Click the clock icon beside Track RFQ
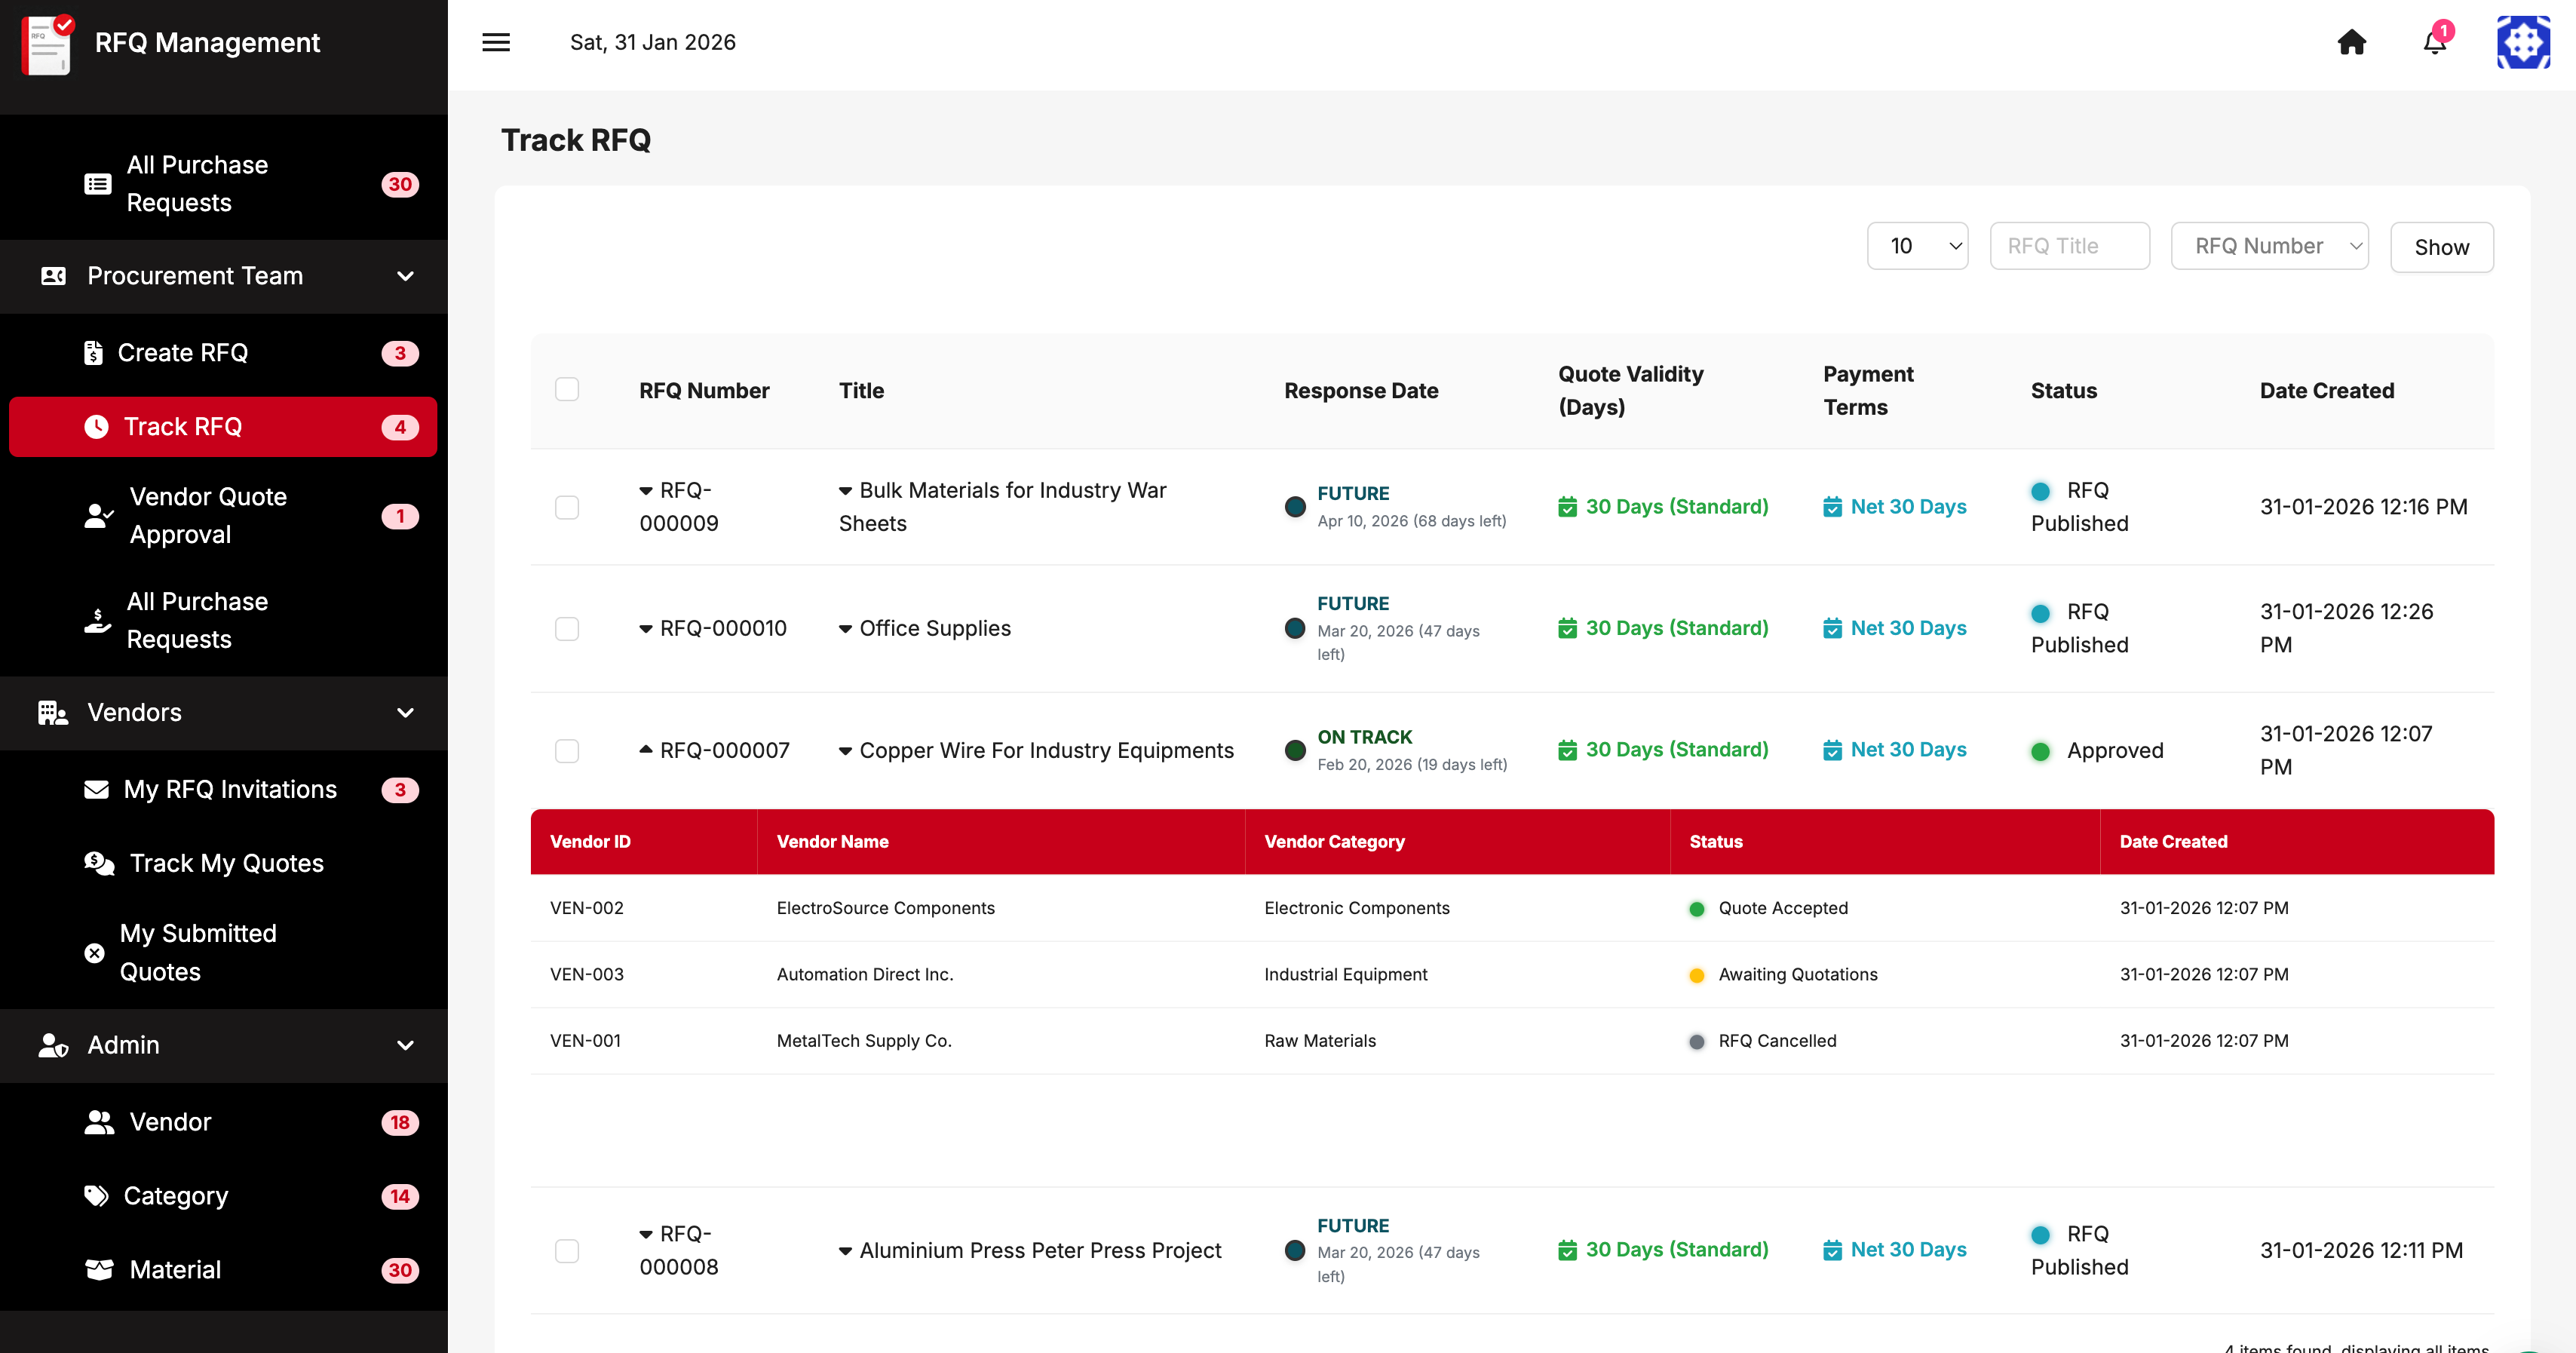2576x1353 pixels. [96, 427]
